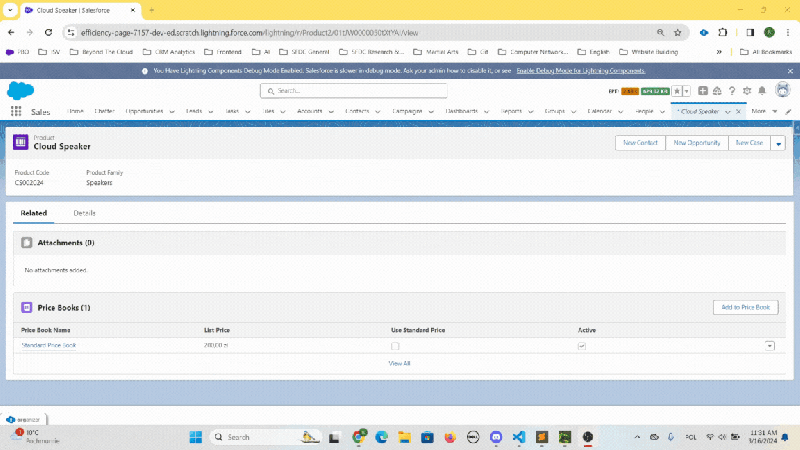Open the Setup gear icon
The image size is (800, 450).
tap(747, 91)
